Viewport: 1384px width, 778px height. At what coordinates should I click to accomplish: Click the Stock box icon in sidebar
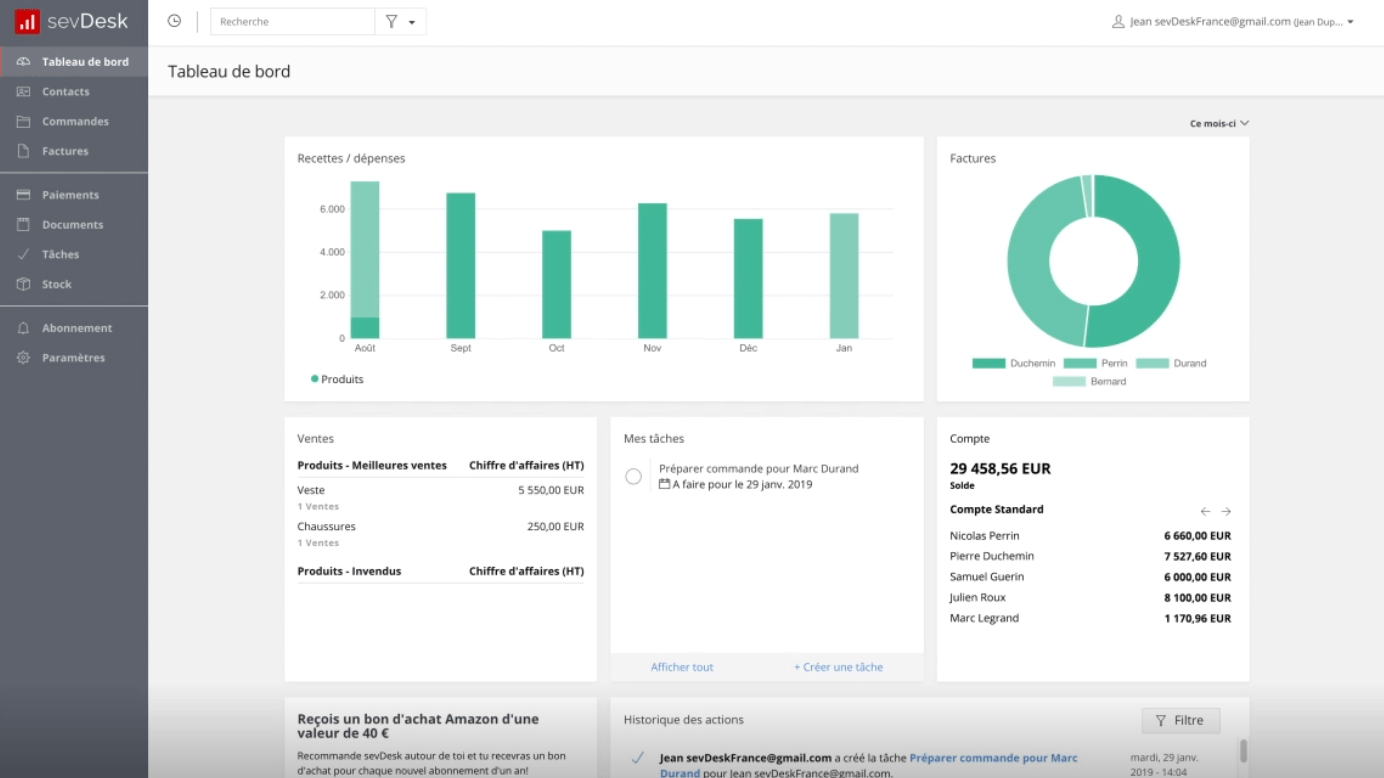pyautogui.click(x=23, y=285)
